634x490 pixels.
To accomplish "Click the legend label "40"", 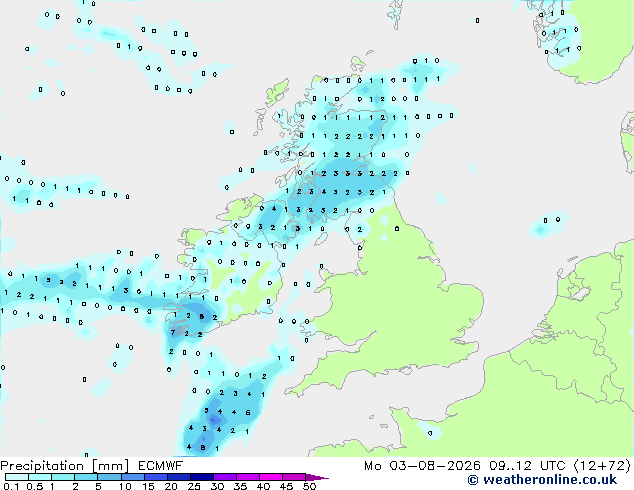I will (263, 486).
